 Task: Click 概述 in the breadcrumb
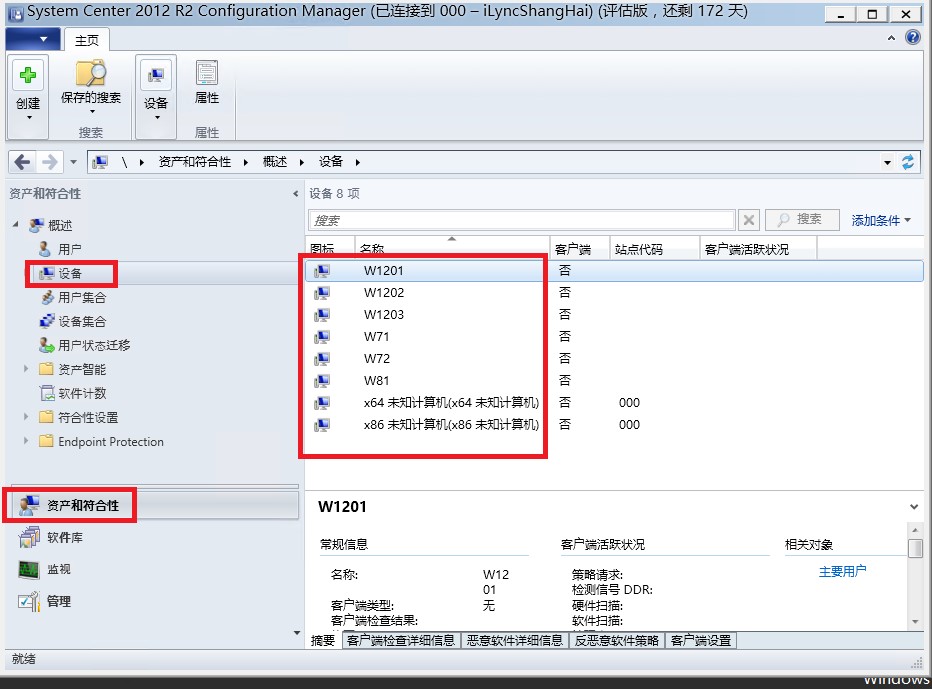click(x=275, y=162)
